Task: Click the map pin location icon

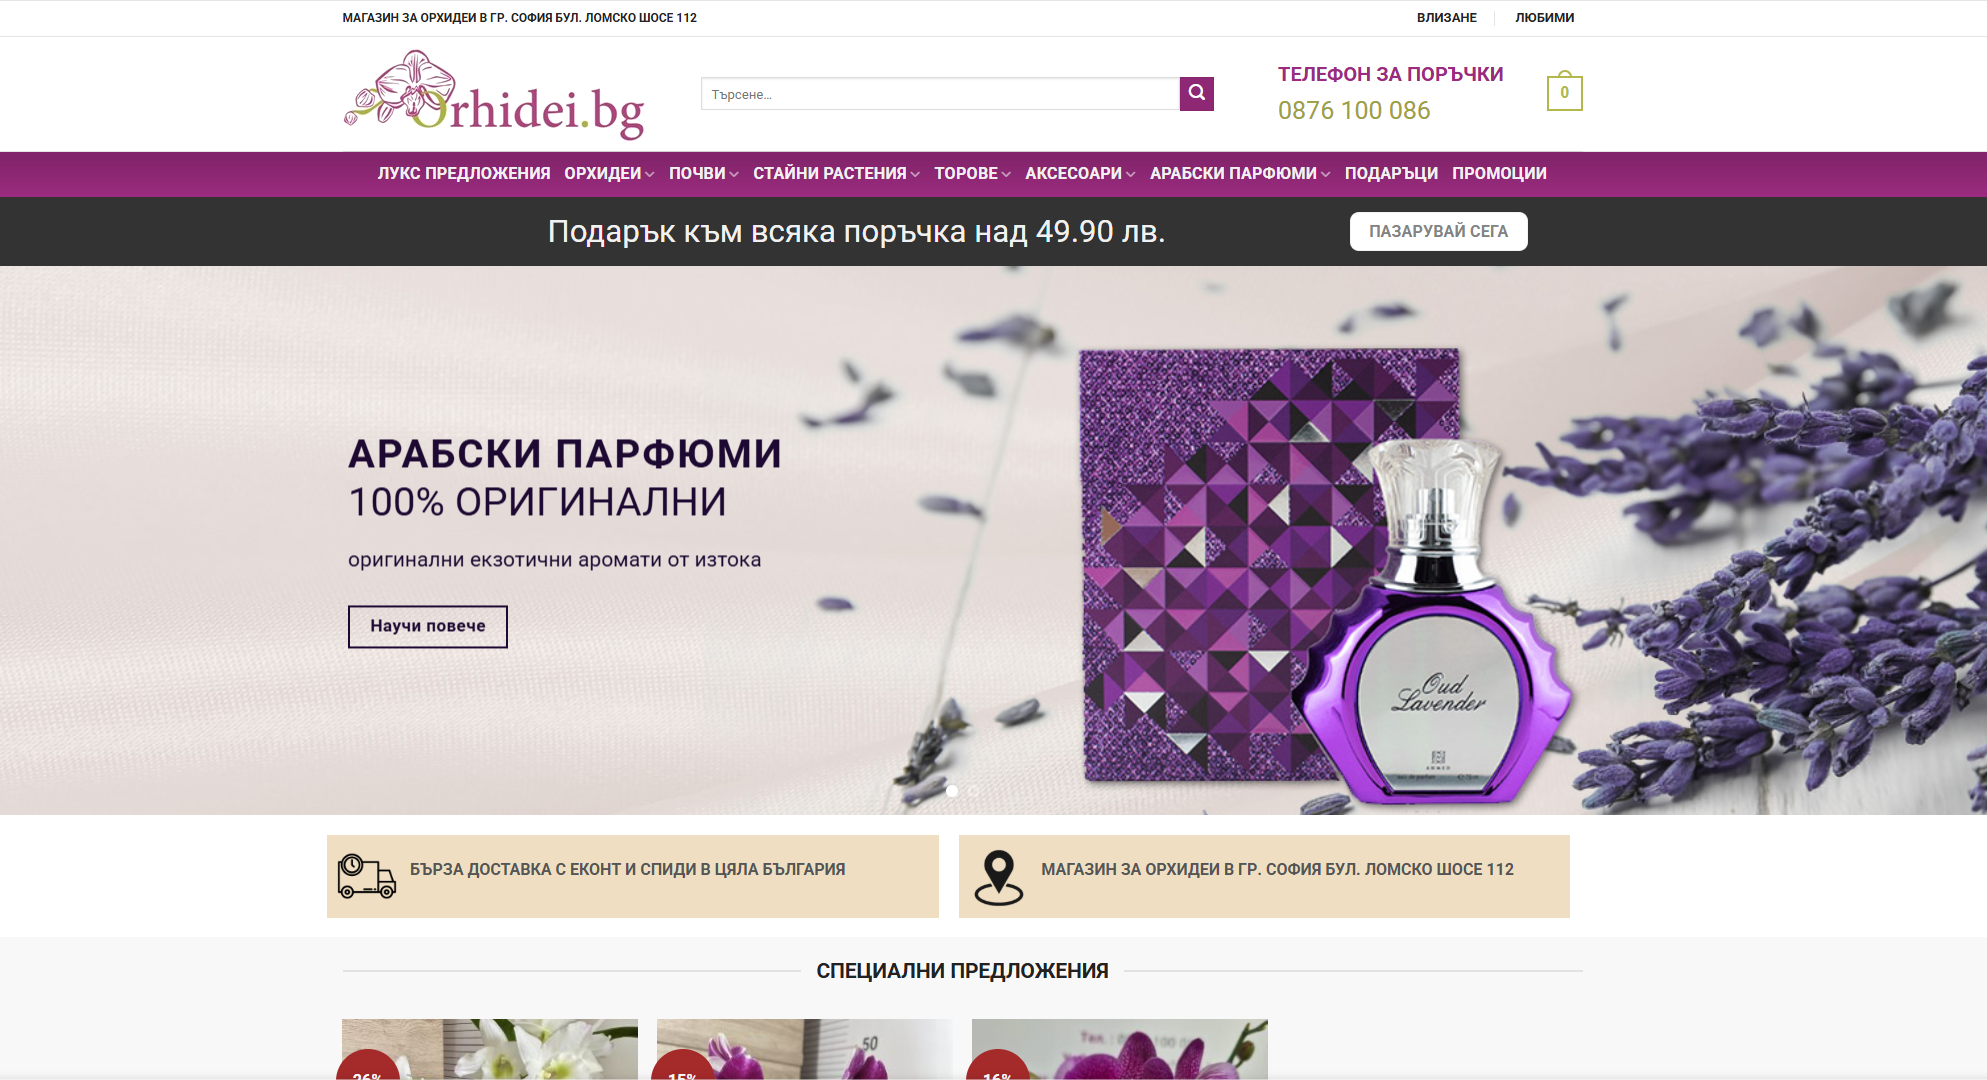Action: pyautogui.click(x=998, y=878)
